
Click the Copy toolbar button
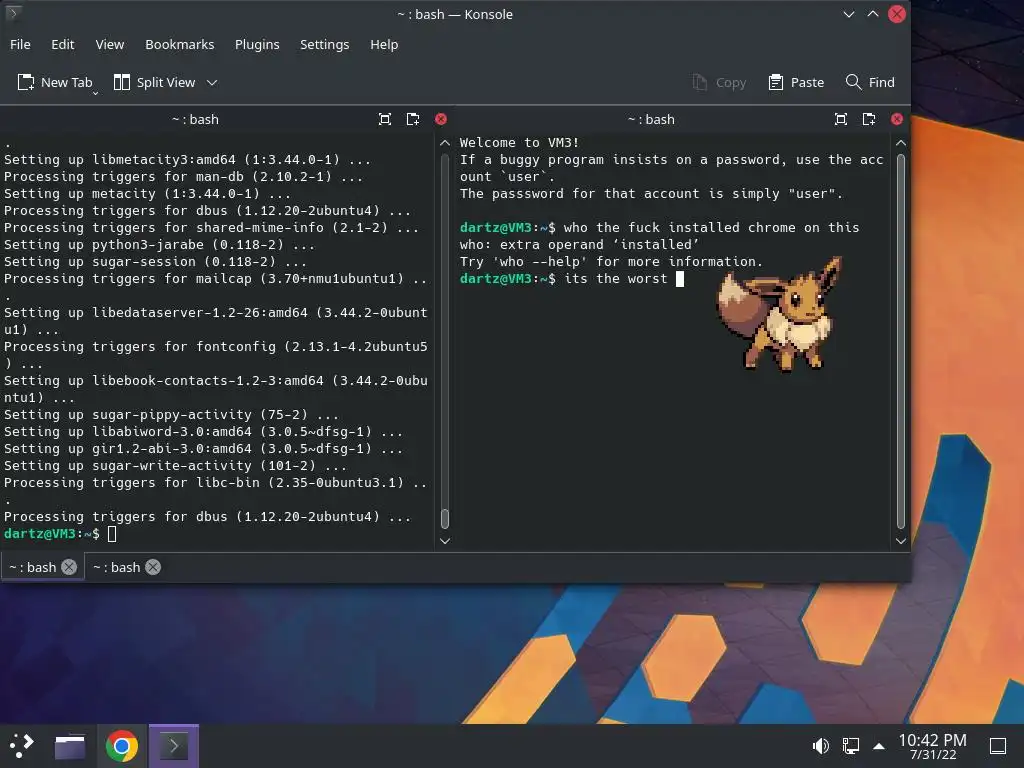click(719, 82)
